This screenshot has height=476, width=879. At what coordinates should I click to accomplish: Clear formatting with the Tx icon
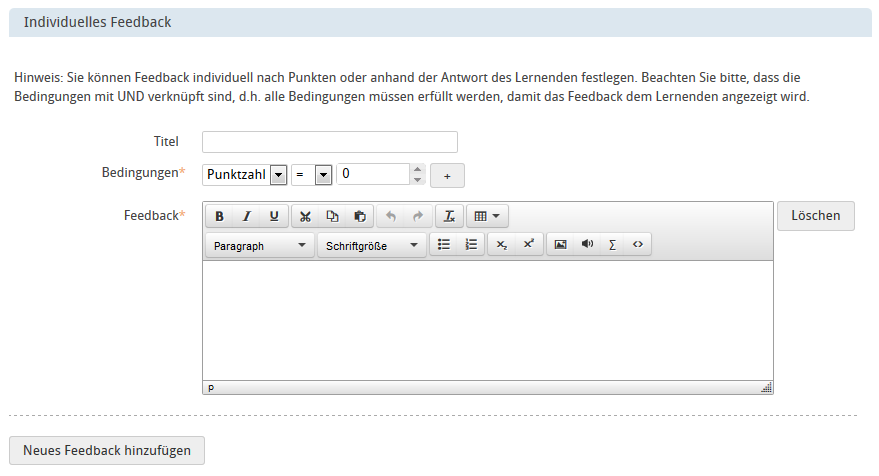click(450, 216)
